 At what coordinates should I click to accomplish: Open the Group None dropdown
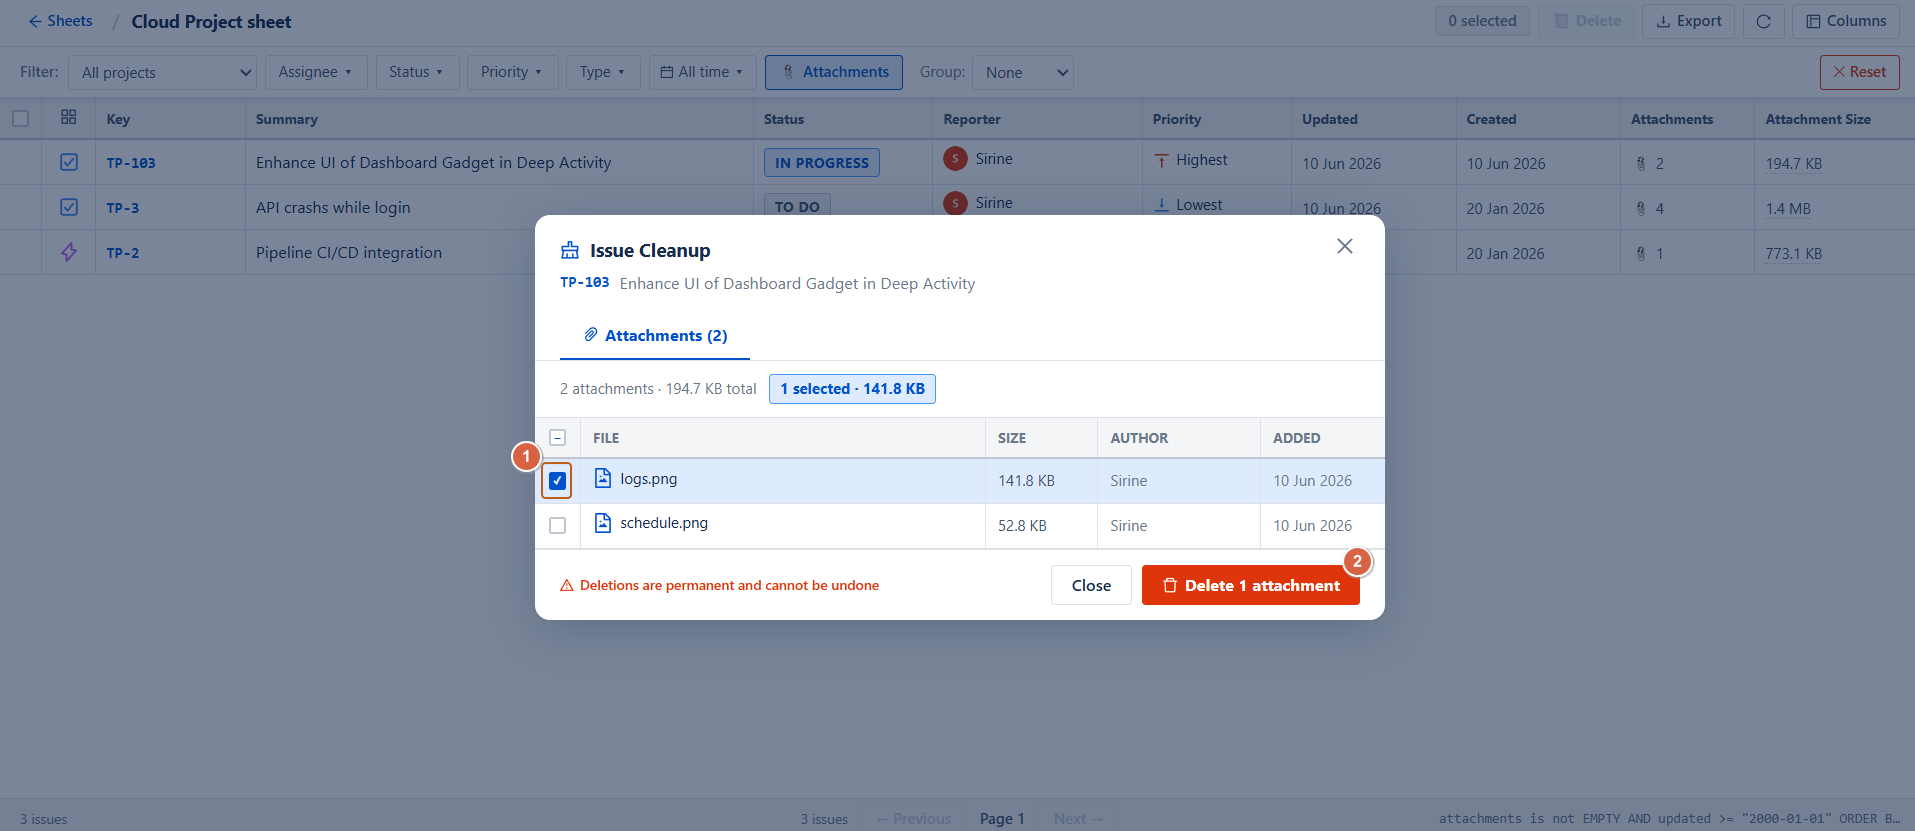tap(1022, 72)
